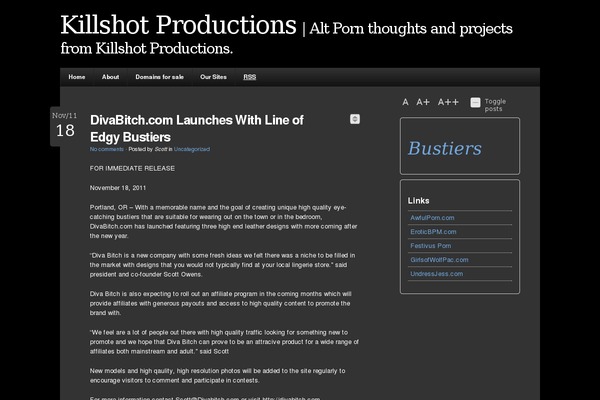Open the RSS feed link
Image resolution: width=600 pixels, height=400 pixels.
249,77
